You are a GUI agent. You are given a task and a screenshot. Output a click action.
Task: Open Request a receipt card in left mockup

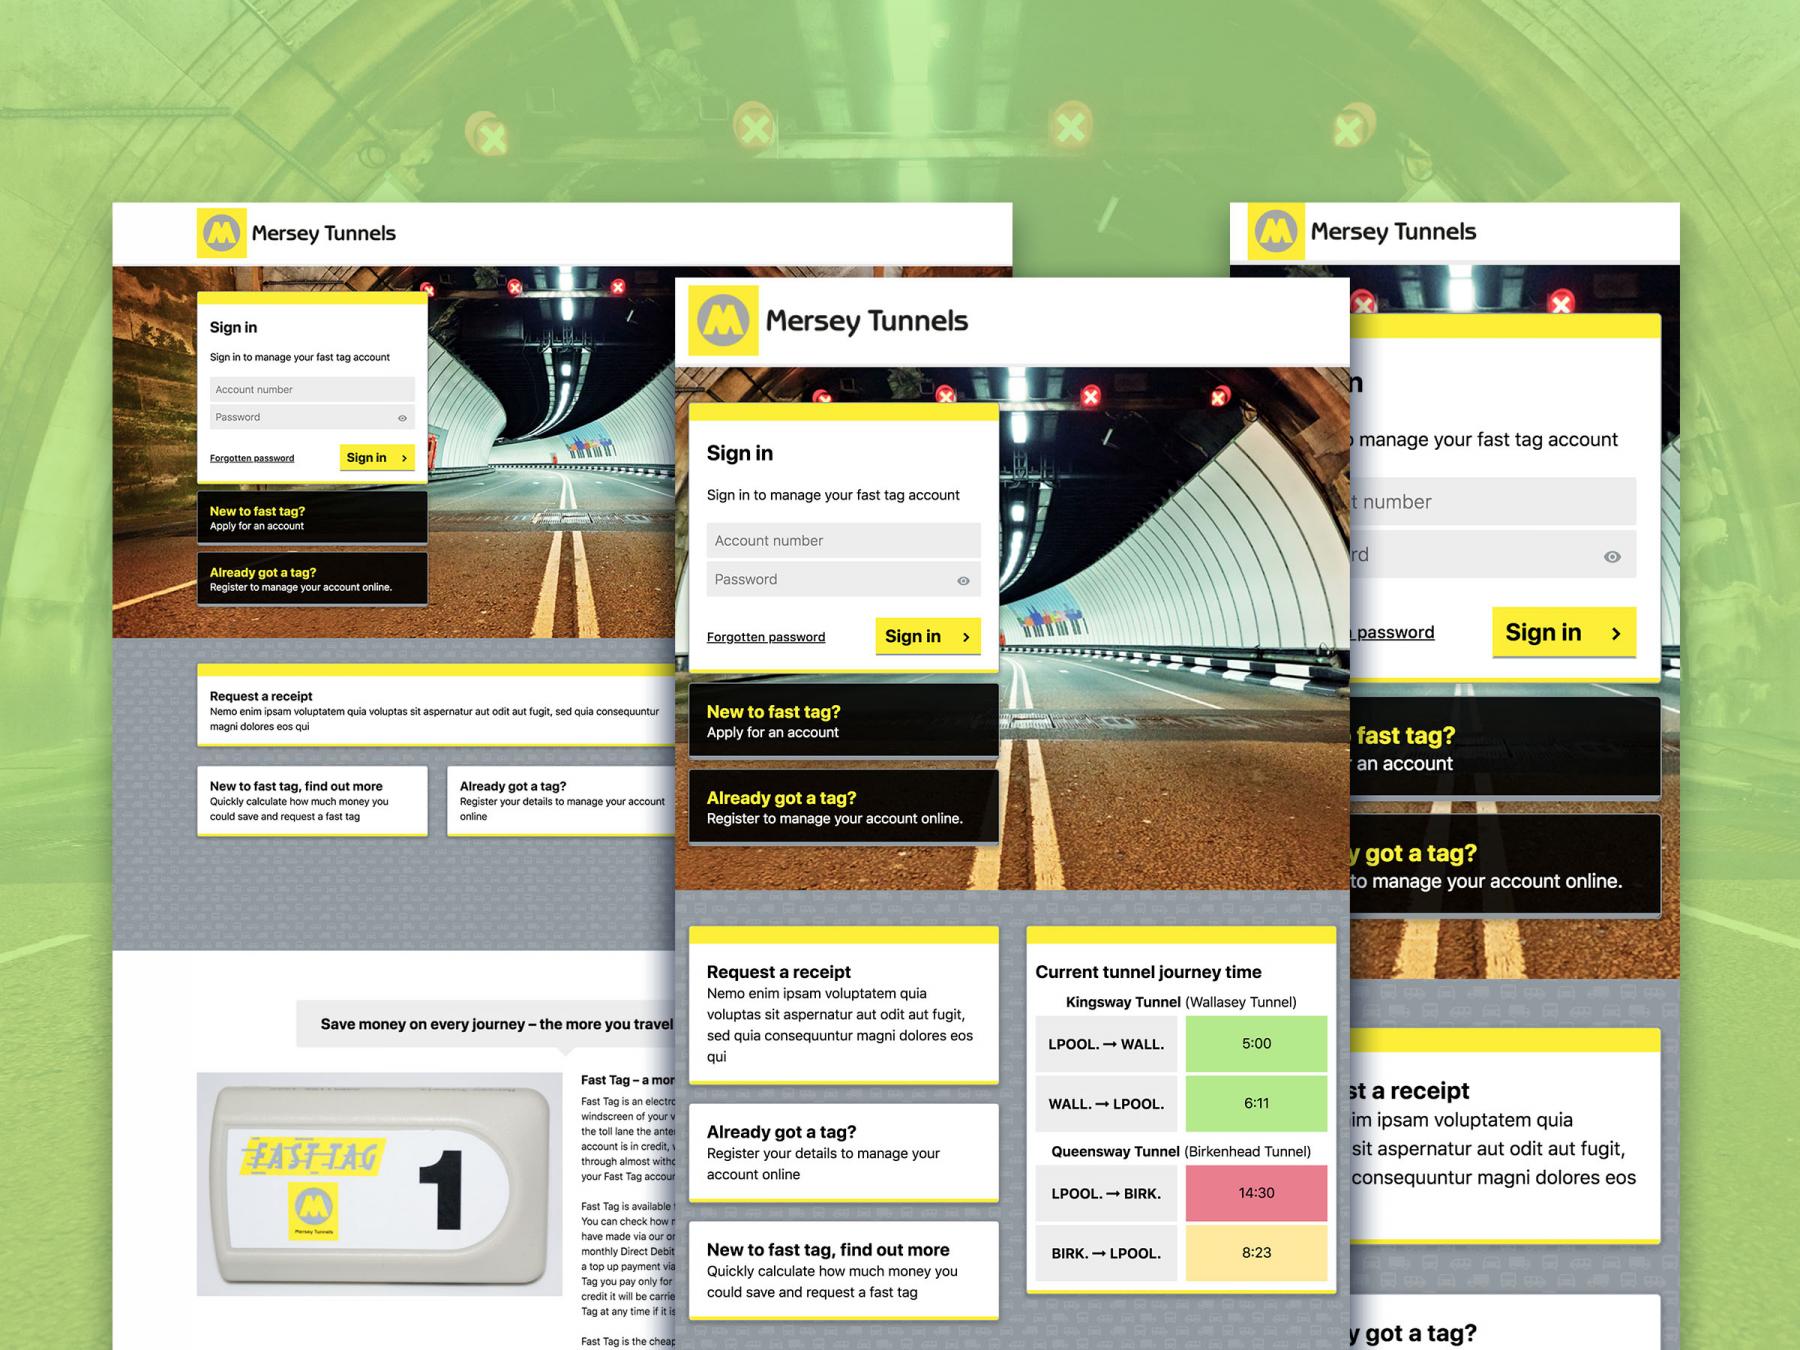(436, 705)
